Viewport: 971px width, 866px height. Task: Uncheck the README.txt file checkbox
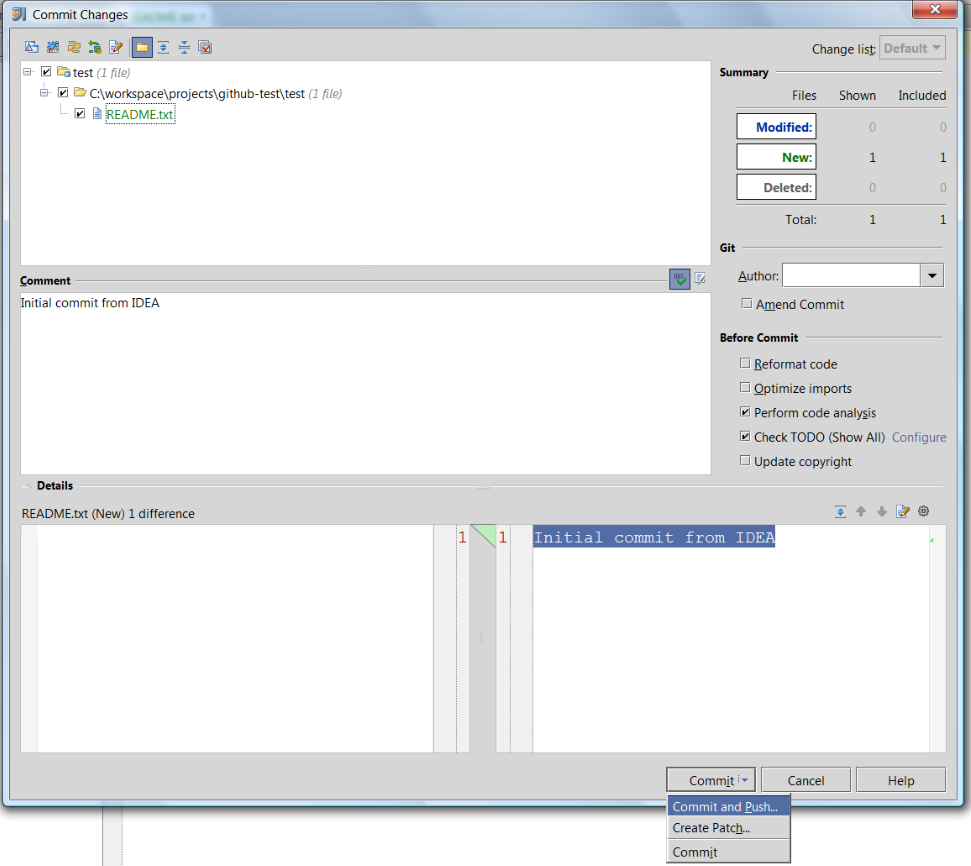[x=80, y=113]
